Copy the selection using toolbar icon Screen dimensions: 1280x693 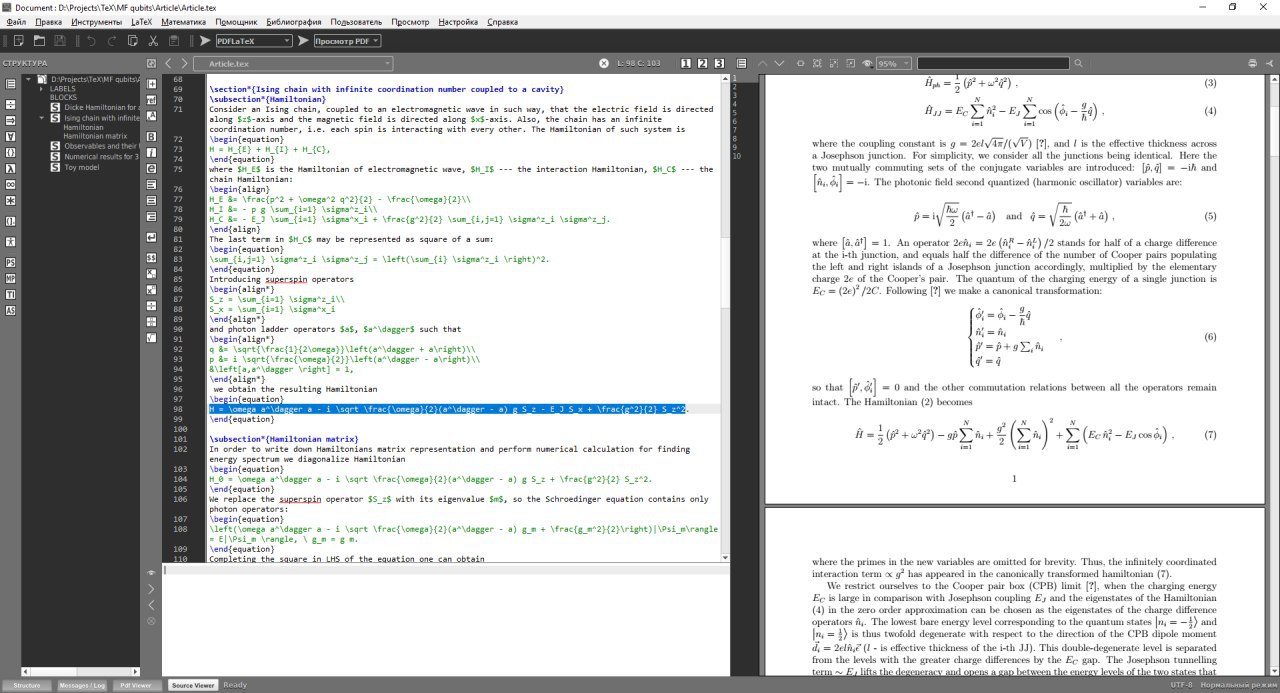[132, 41]
